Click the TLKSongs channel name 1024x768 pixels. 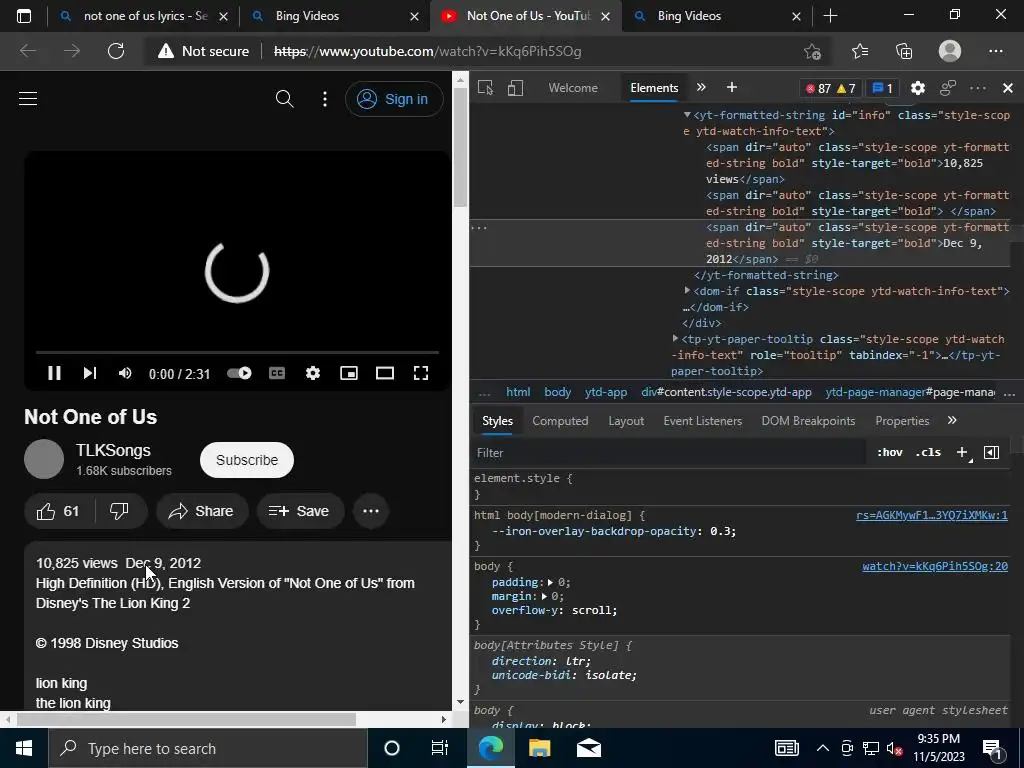[x=113, y=450]
